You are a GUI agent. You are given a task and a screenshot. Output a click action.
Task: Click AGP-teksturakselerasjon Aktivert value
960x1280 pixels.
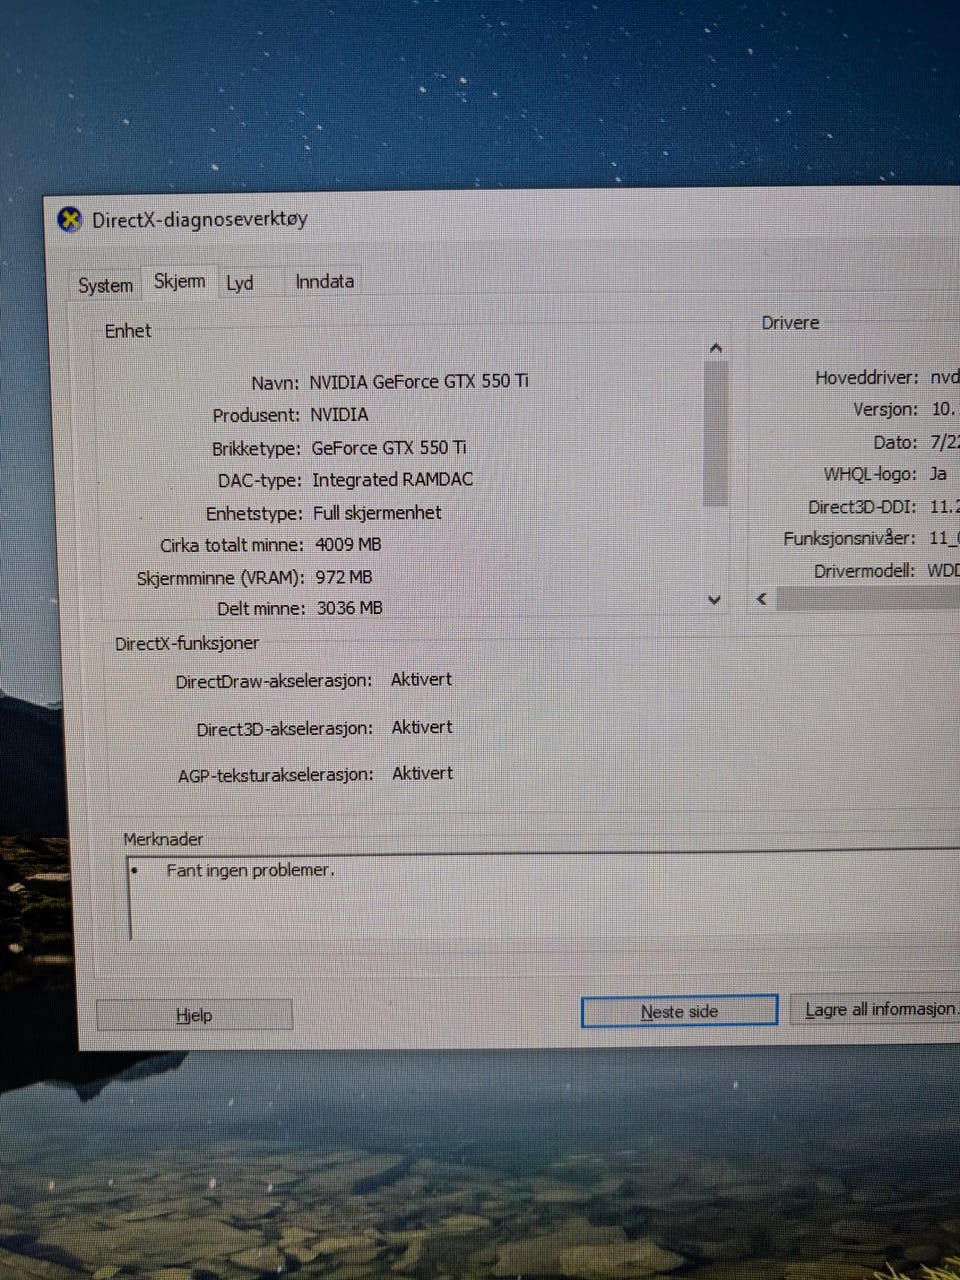[x=422, y=773]
